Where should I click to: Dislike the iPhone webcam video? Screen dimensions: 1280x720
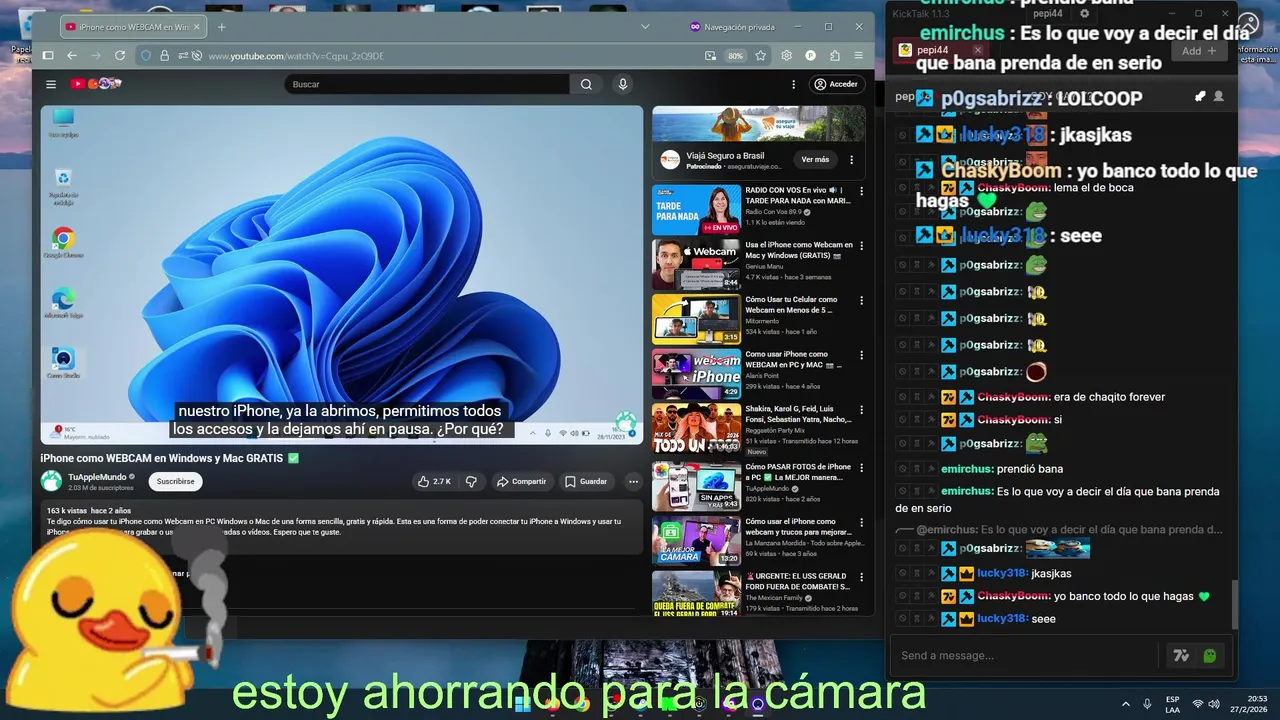471,481
